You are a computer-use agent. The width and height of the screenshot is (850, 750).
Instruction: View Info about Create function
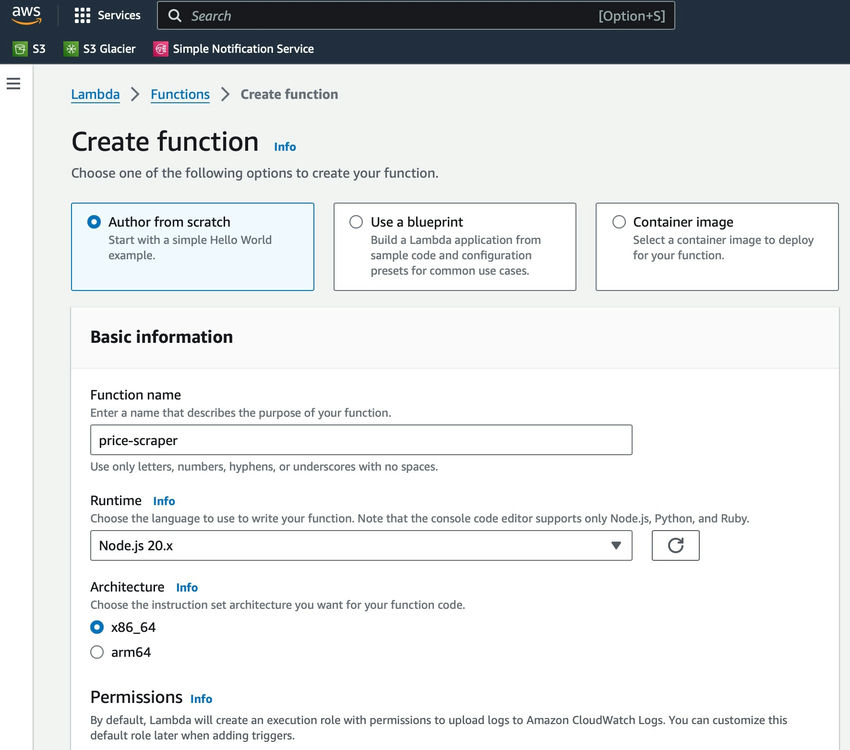tap(284, 146)
